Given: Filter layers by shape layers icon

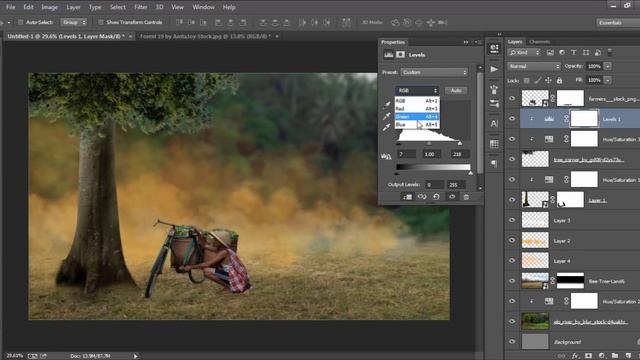Looking at the screenshot, I should click(x=586, y=53).
